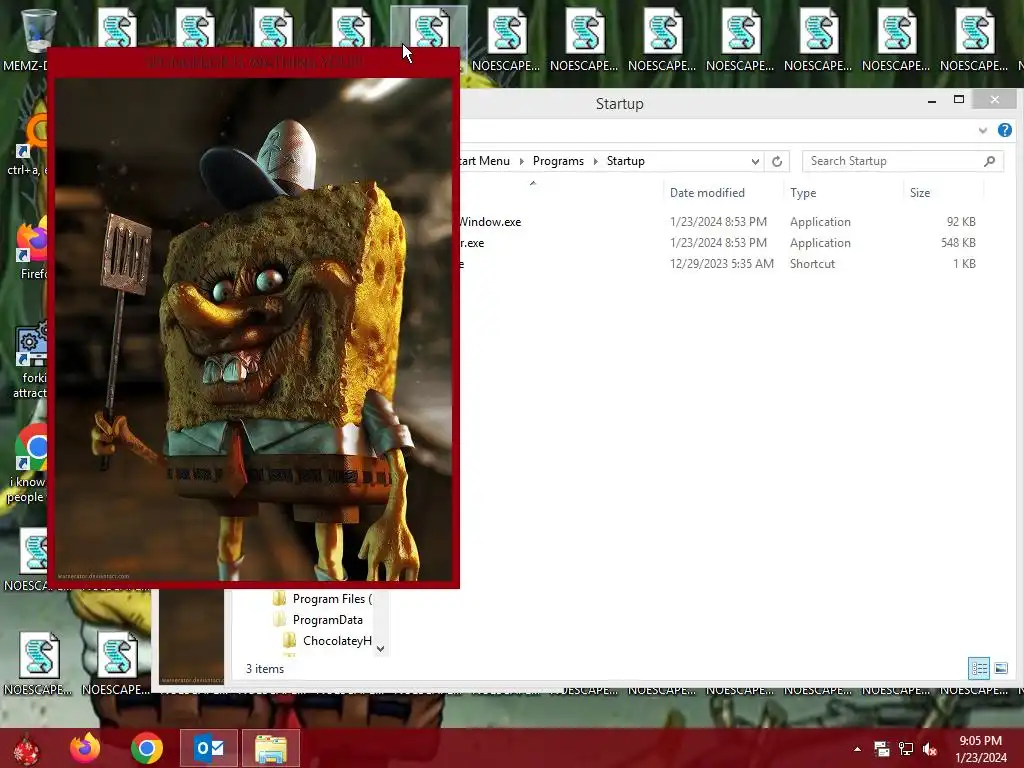The width and height of the screenshot is (1024, 768).
Task: Open the network icon in system tray
Action: [x=906, y=749]
